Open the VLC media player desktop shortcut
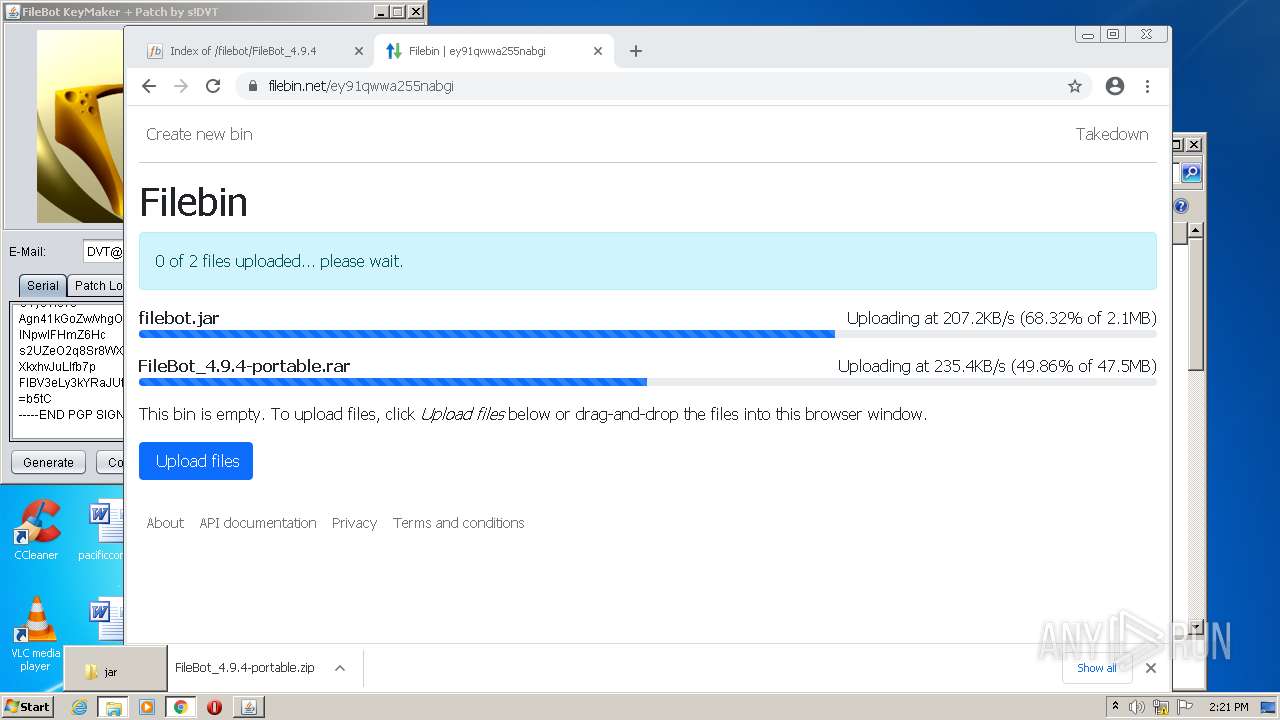 pyautogui.click(x=36, y=634)
